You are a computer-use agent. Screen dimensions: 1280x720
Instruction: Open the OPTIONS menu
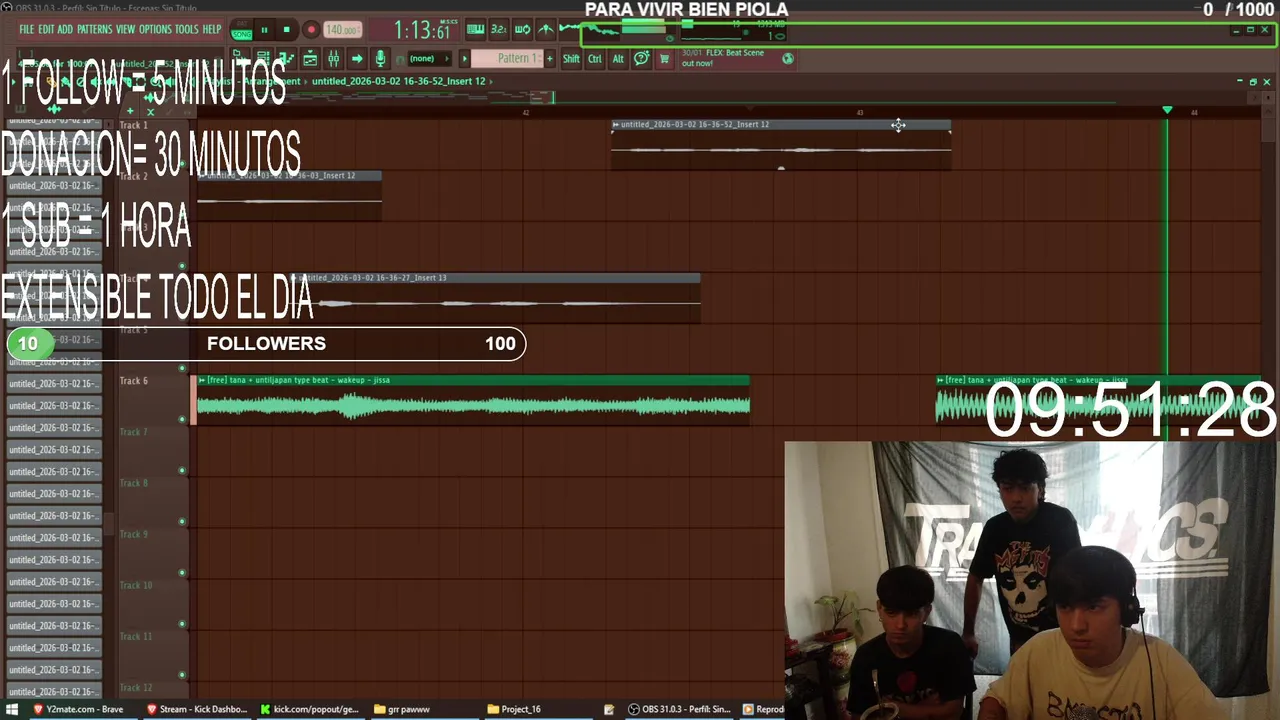point(155,29)
